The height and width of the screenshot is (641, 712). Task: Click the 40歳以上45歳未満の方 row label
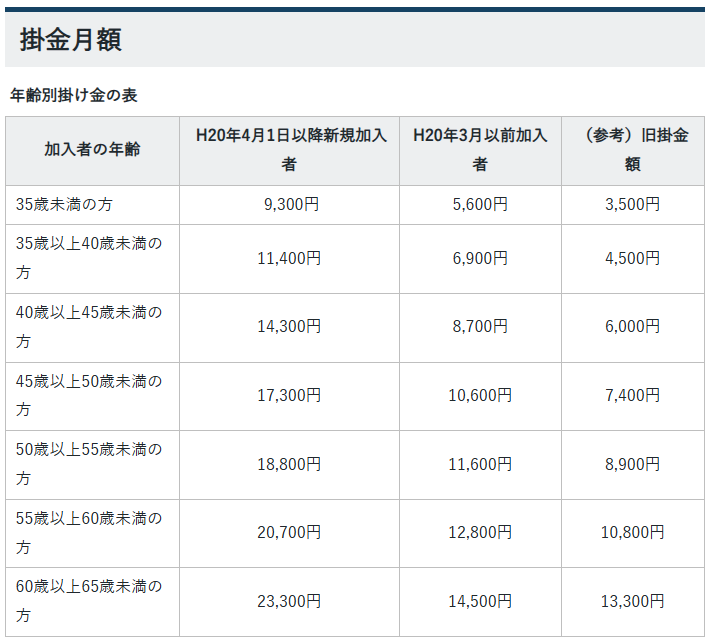[89, 327]
